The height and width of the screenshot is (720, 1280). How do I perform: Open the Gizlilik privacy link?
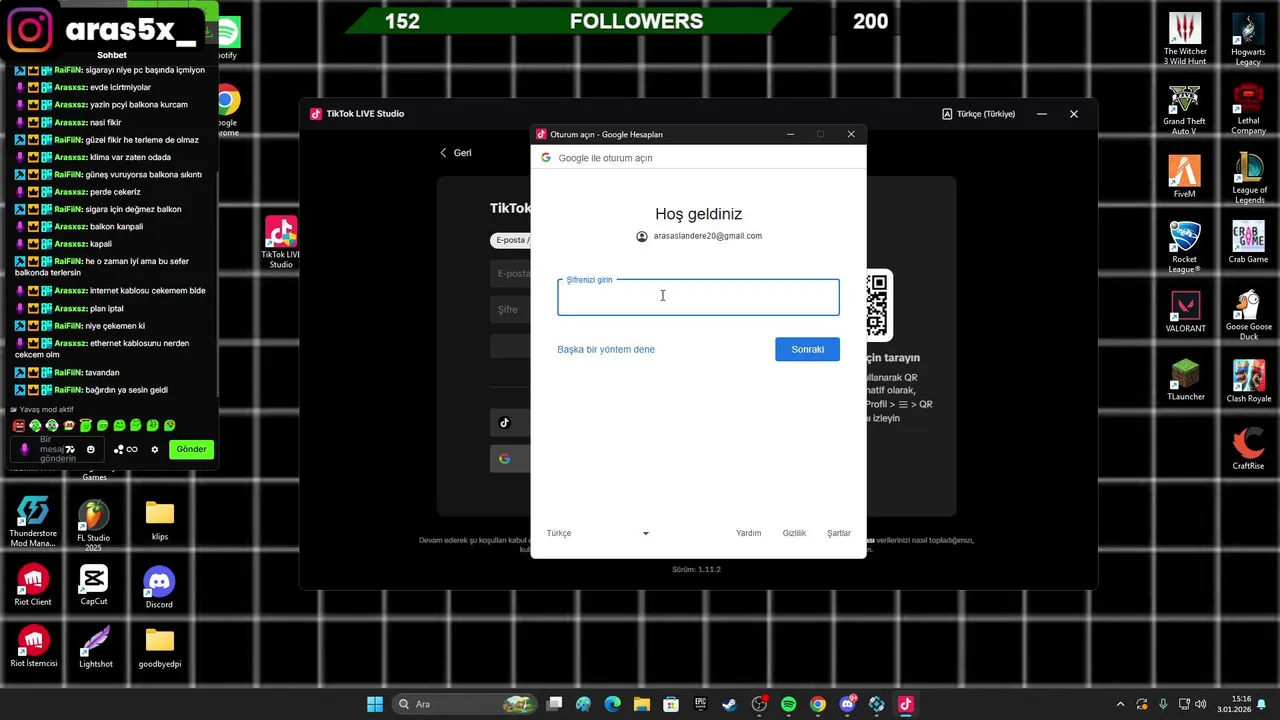pyautogui.click(x=794, y=533)
